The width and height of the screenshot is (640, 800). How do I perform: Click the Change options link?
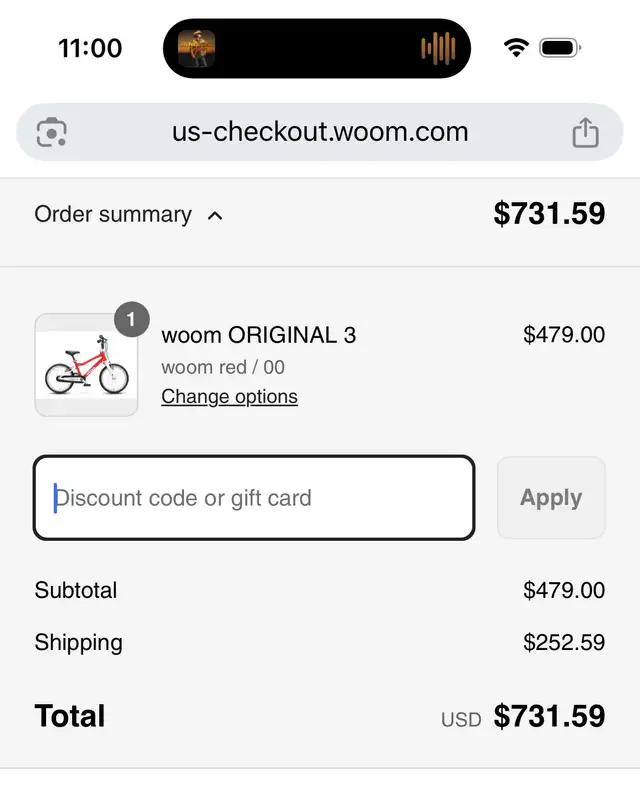(229, 396)
